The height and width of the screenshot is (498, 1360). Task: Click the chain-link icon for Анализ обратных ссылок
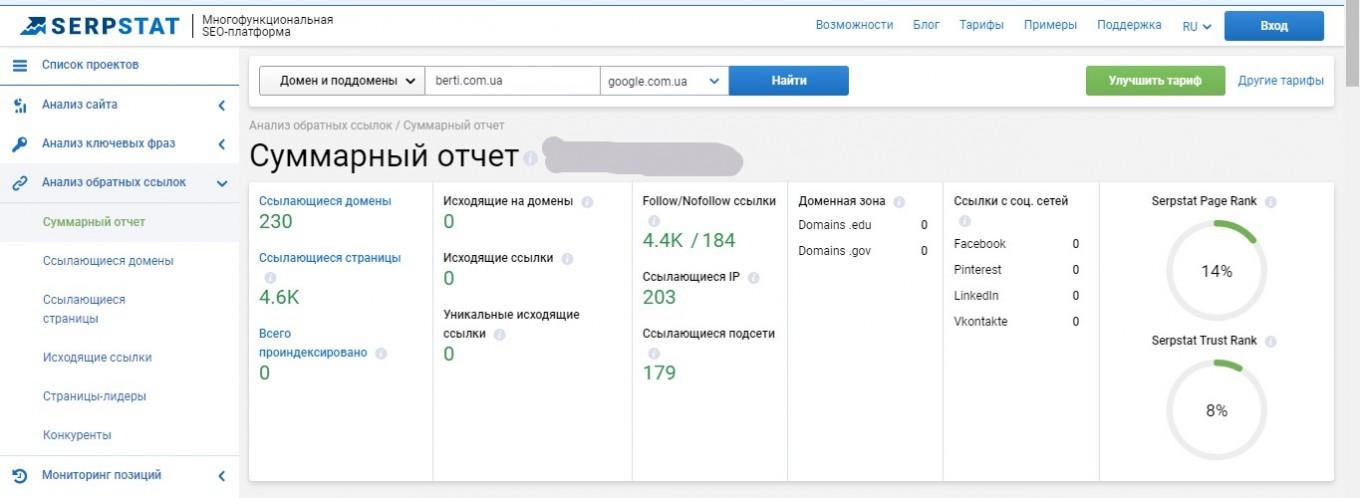point(19,183)
